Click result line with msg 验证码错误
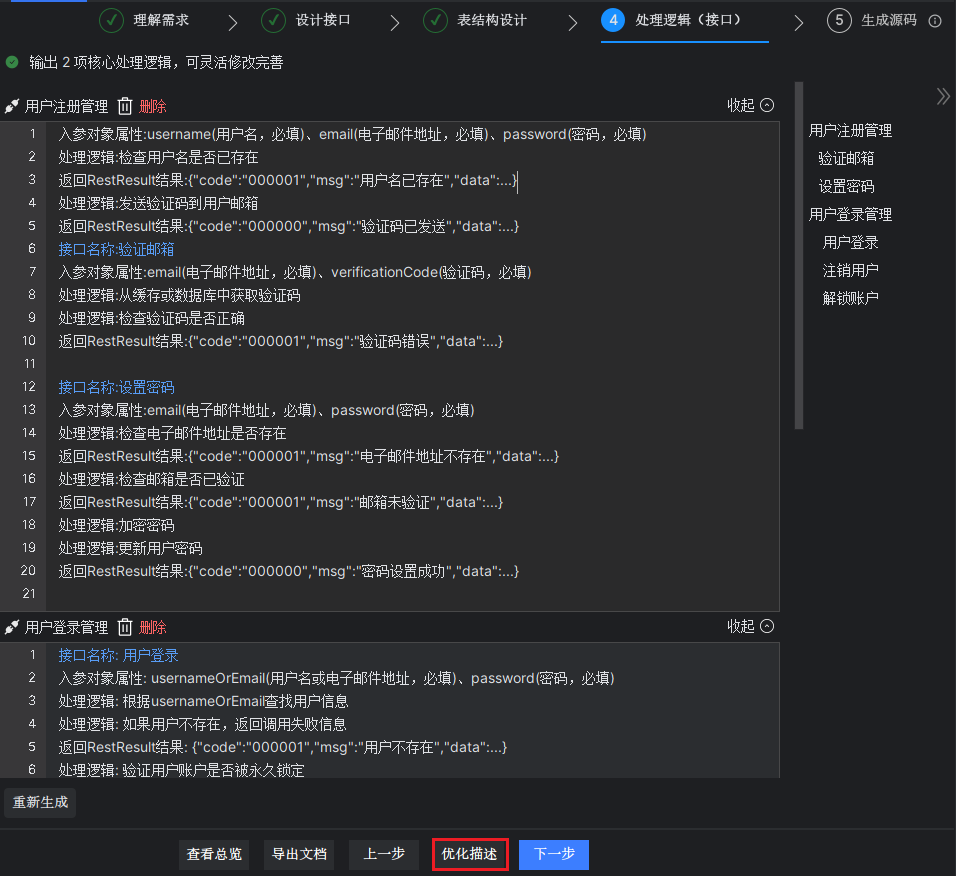The image size is (956, 876). pos(280,341)
